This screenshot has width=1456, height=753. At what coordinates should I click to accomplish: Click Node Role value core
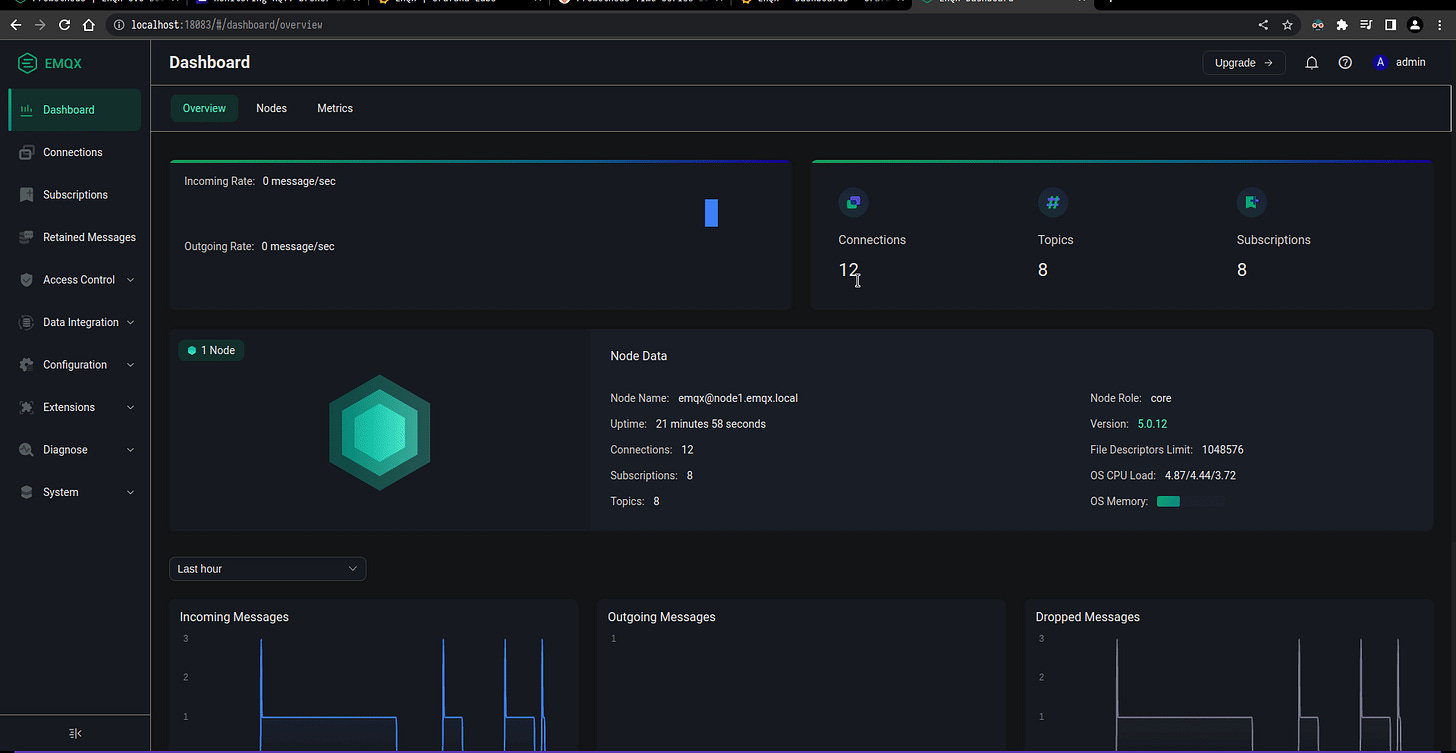coord(1161,398)
